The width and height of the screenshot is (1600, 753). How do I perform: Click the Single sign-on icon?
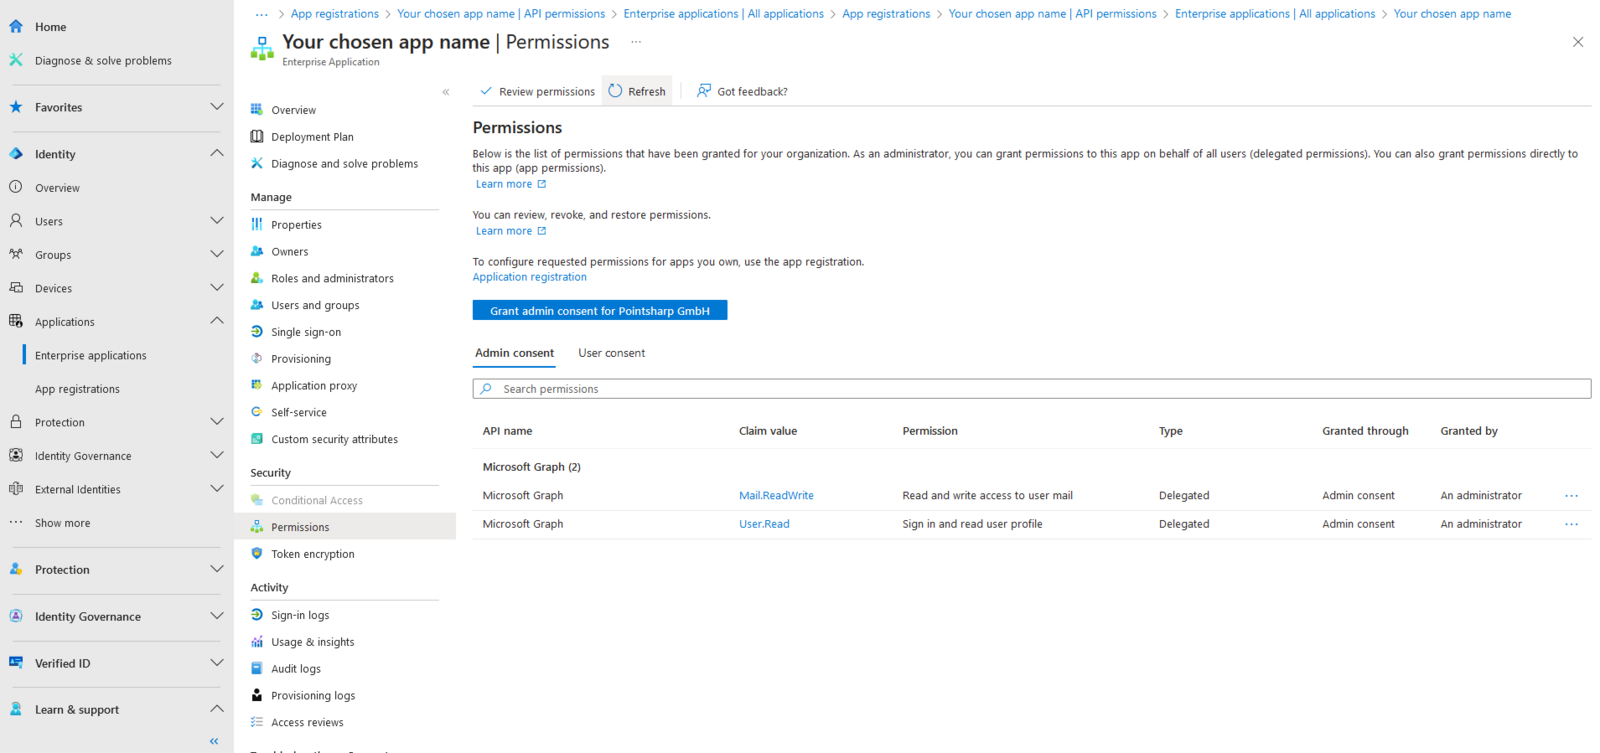tap(257, 332)
